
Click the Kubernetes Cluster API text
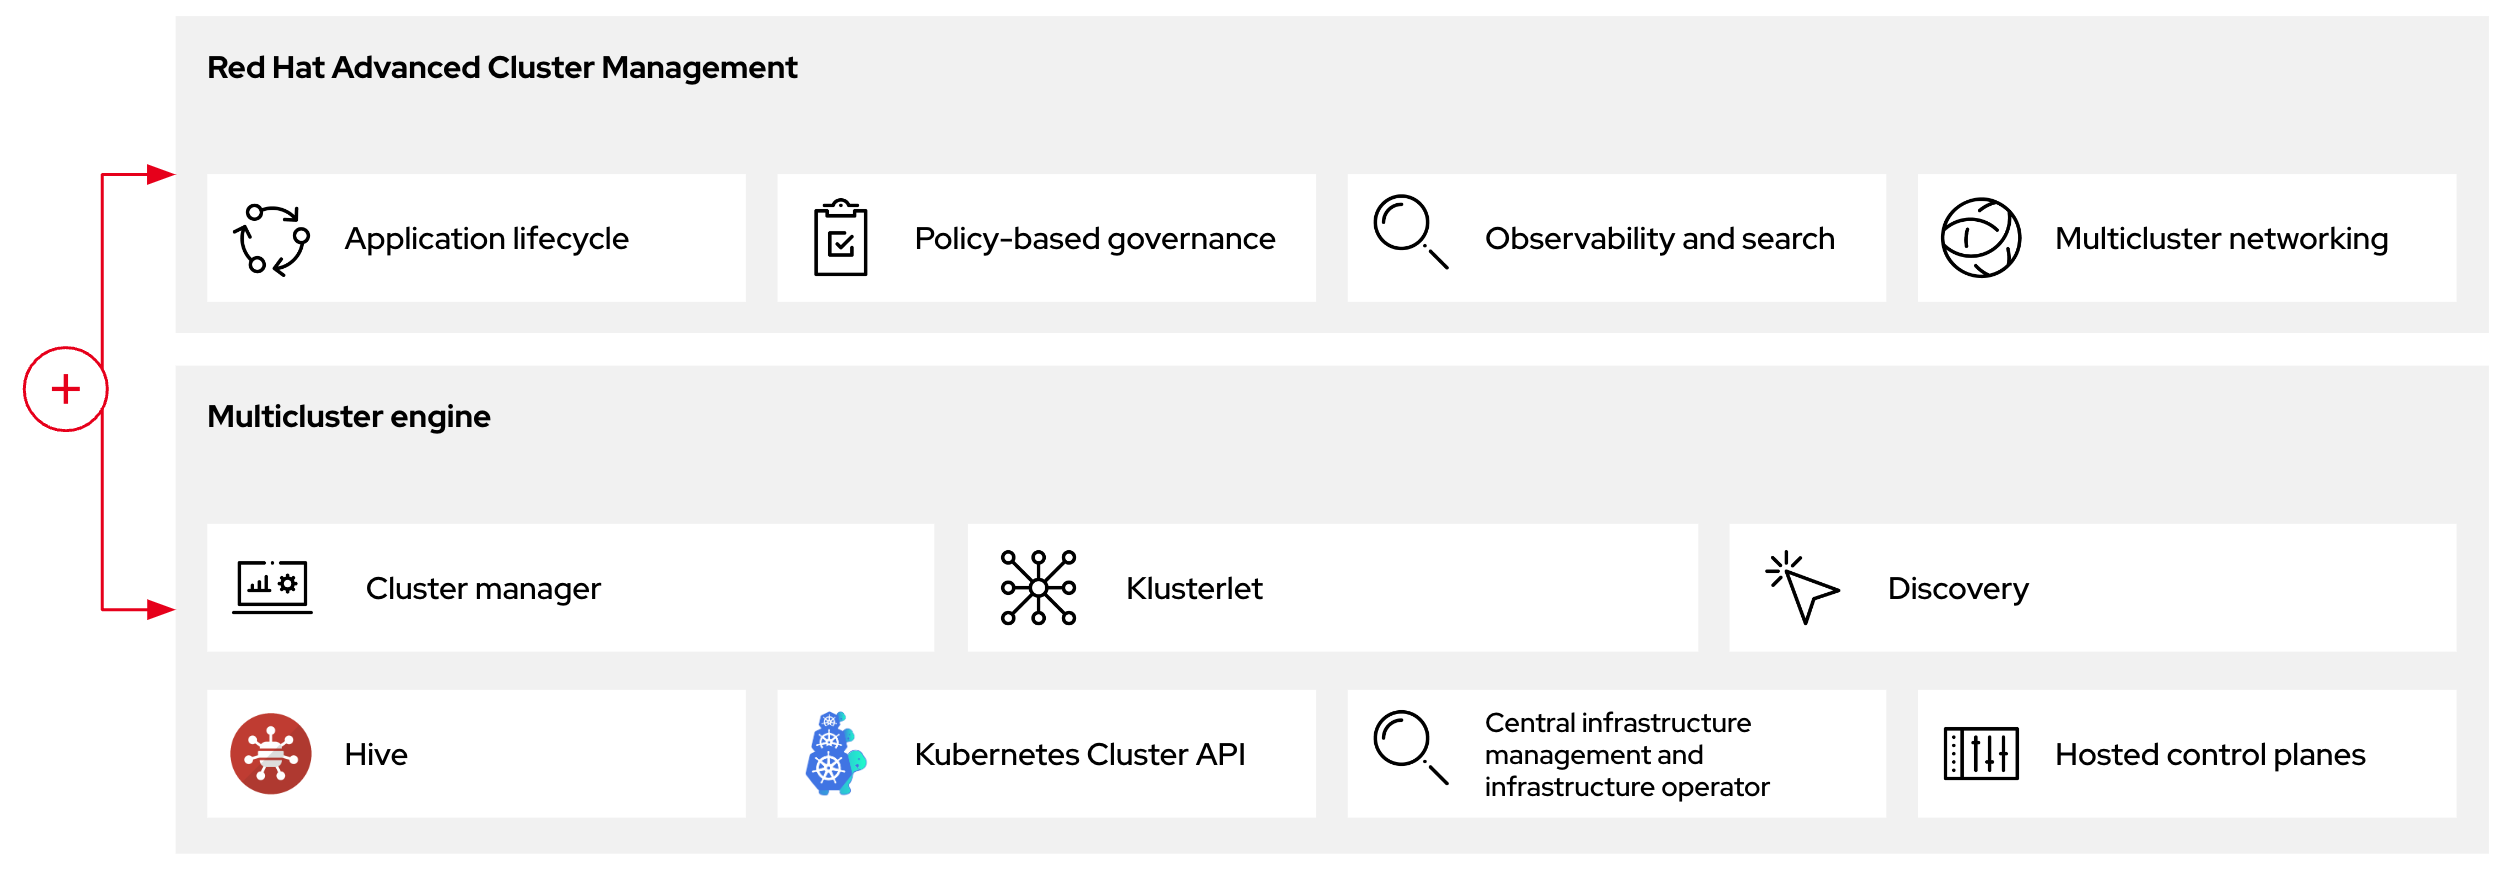coord(1080,754)
